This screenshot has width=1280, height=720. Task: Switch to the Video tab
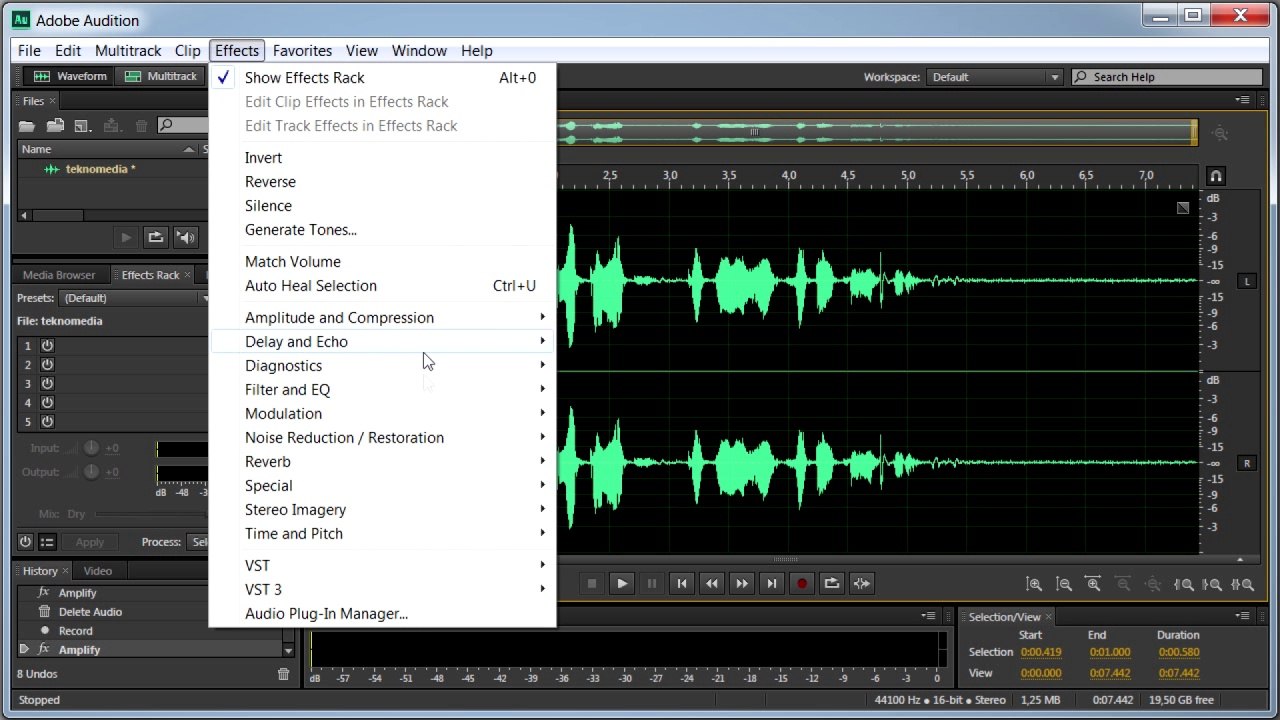tap(98, 571)
